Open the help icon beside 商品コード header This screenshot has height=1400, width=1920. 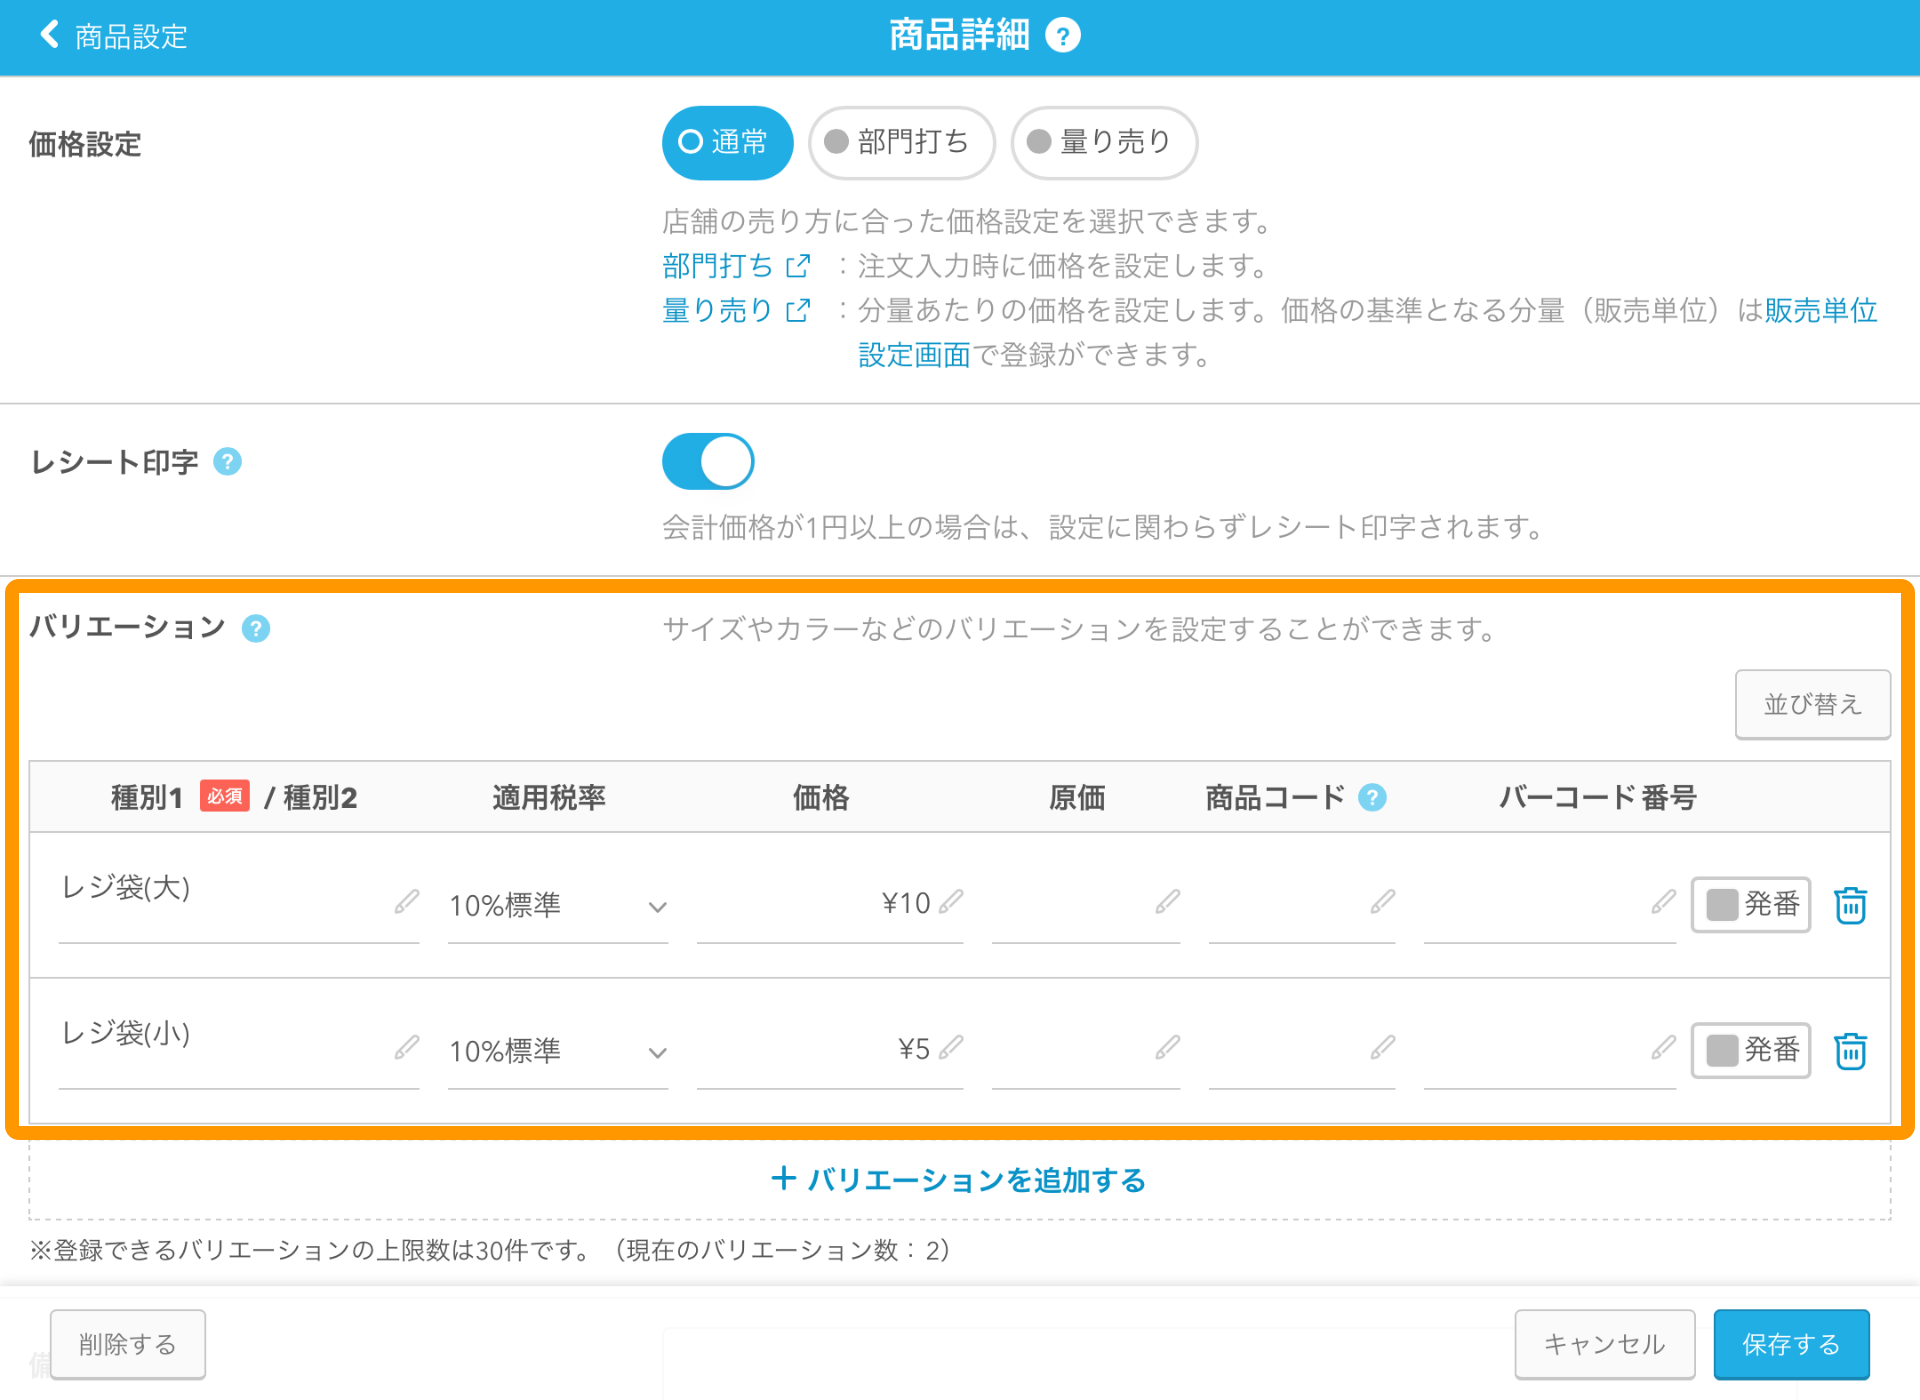click(1373, 797)
